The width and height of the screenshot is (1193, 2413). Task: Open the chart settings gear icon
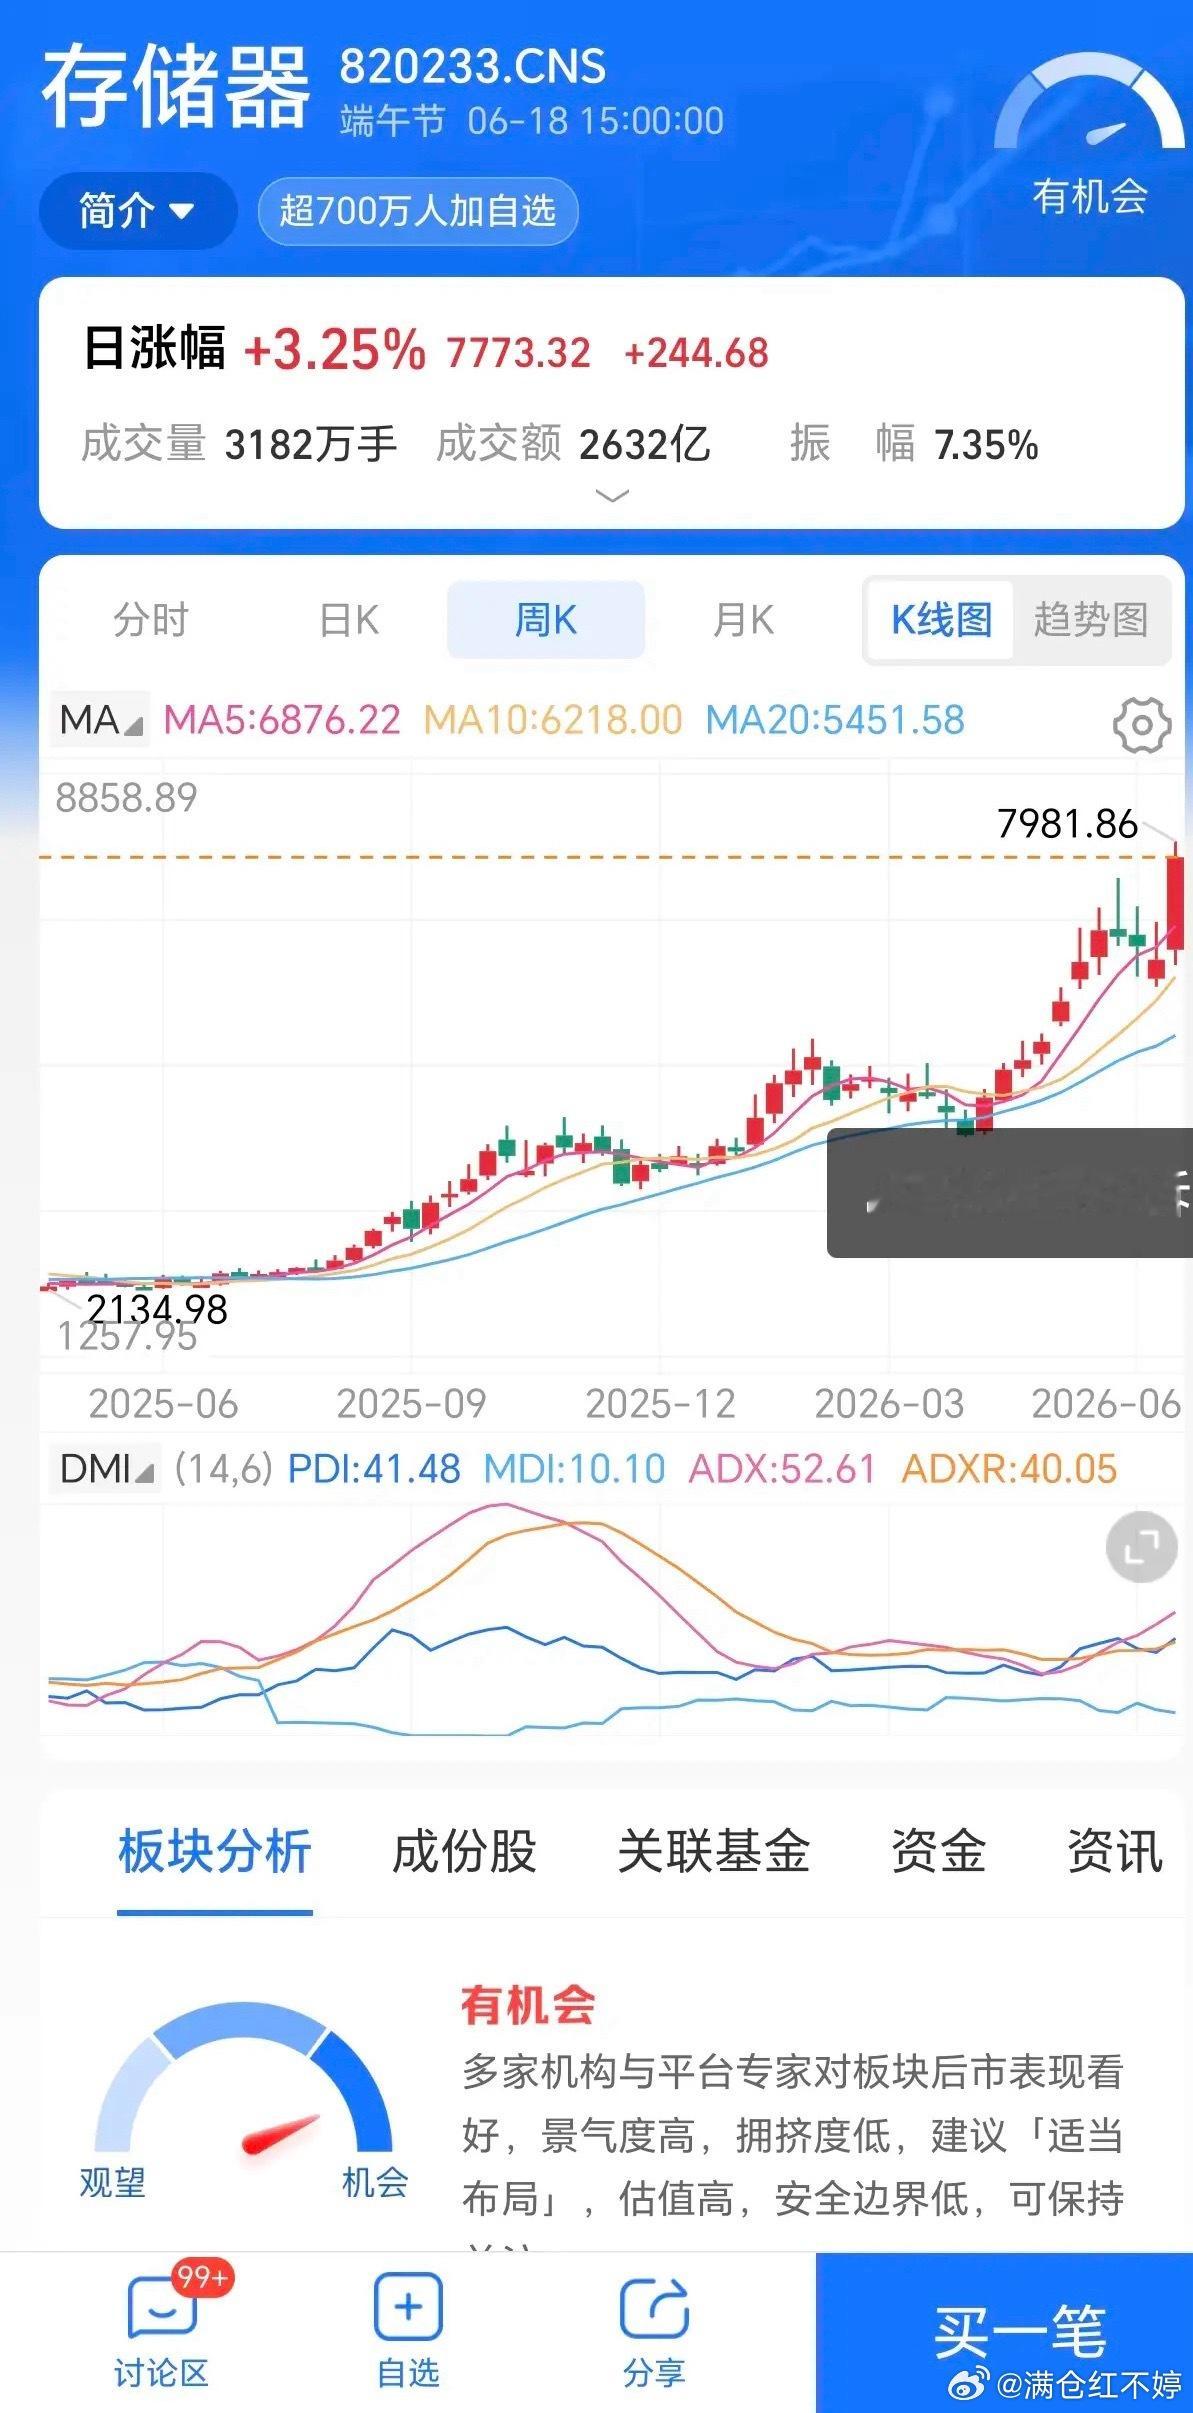(1141, 724)
